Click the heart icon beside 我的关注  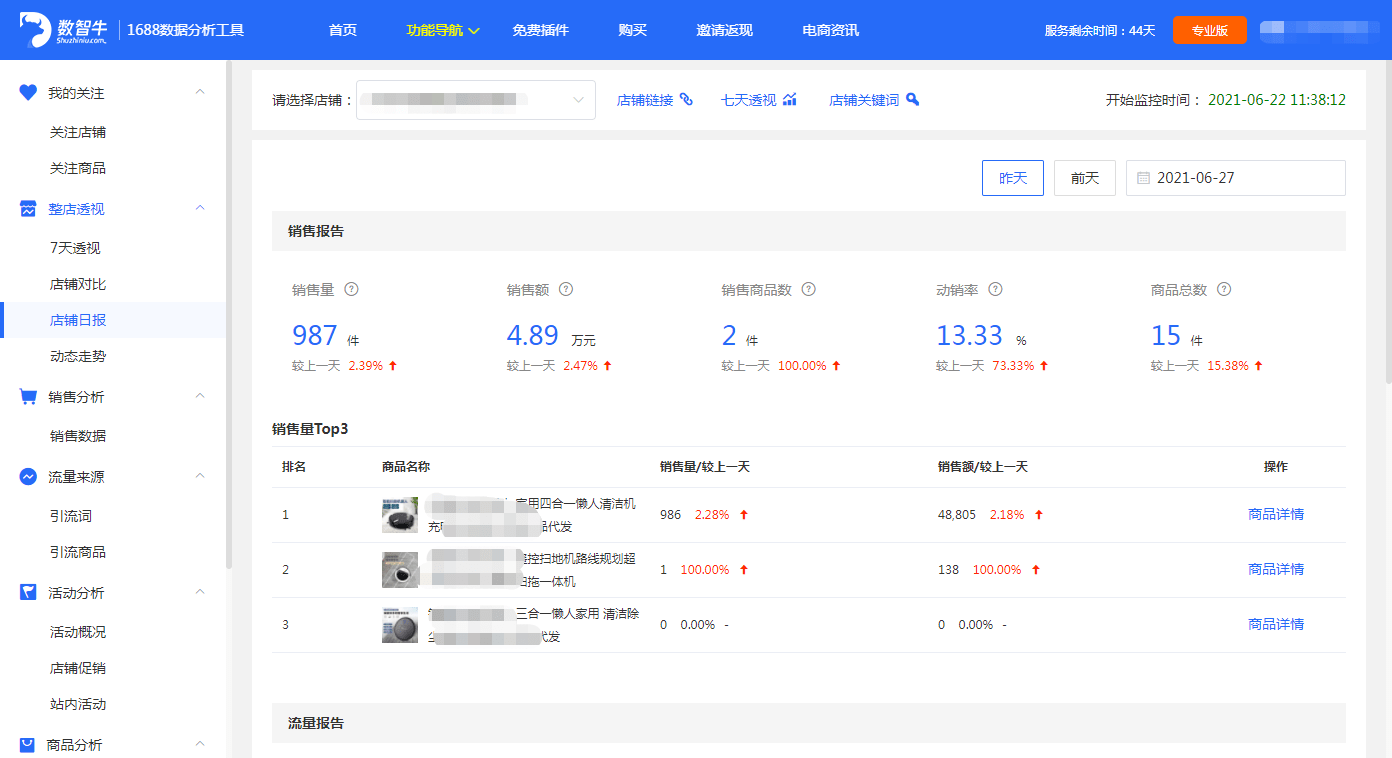[x=28, y=92]
